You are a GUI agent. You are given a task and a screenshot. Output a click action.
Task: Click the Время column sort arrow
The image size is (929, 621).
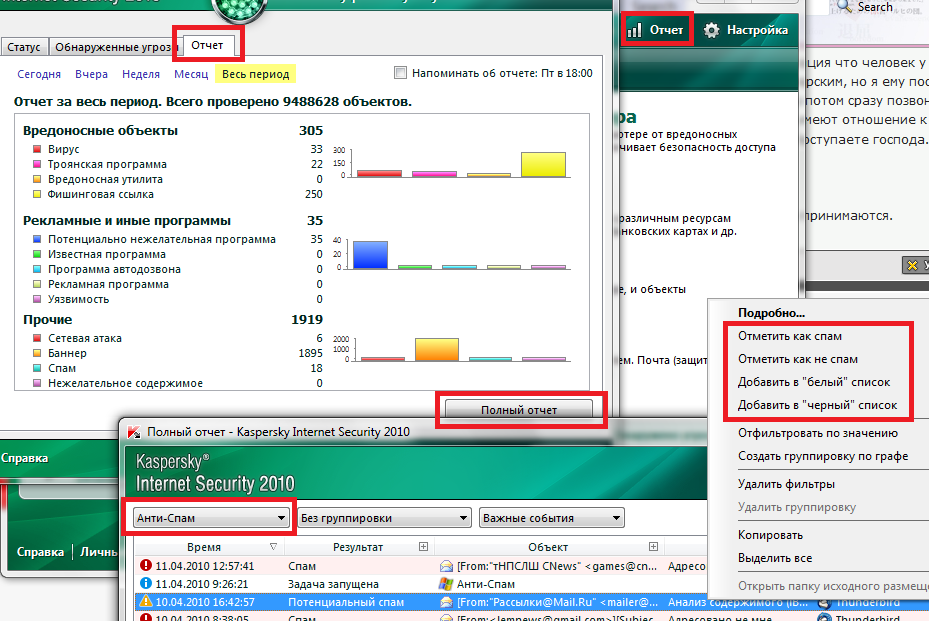coord(273,546)
